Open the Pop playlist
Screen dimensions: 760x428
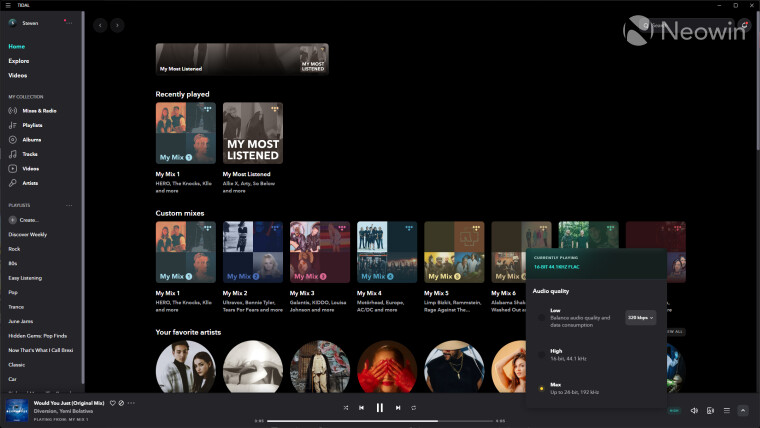point(13,292)
